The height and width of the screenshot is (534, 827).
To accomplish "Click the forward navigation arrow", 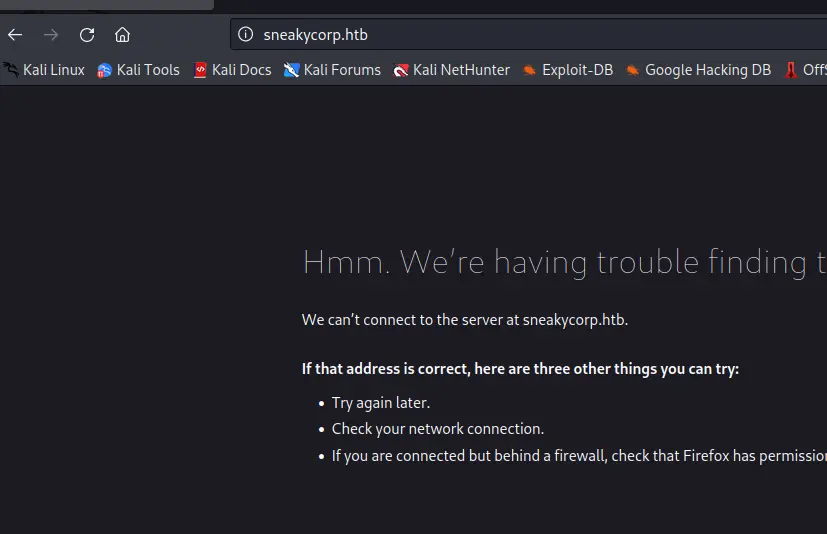I will [x=51, y=35].
